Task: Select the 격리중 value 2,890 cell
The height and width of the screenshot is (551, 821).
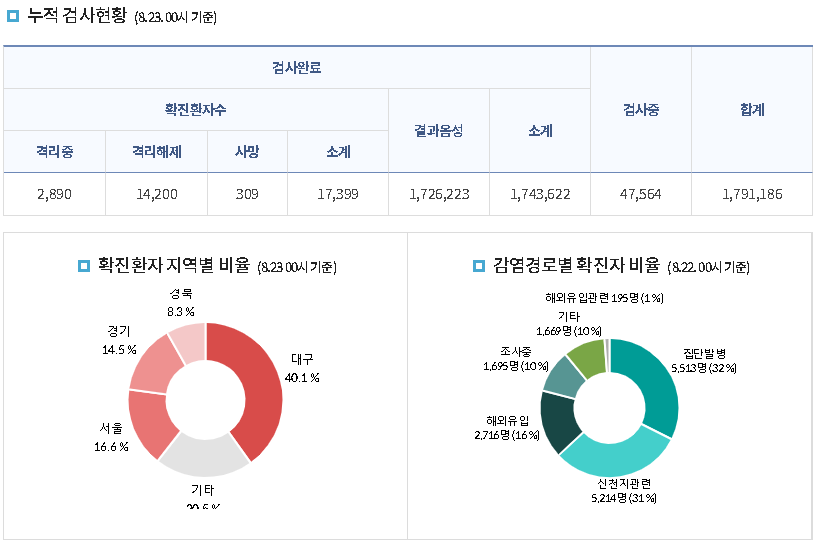Action: tap(54, 194)
